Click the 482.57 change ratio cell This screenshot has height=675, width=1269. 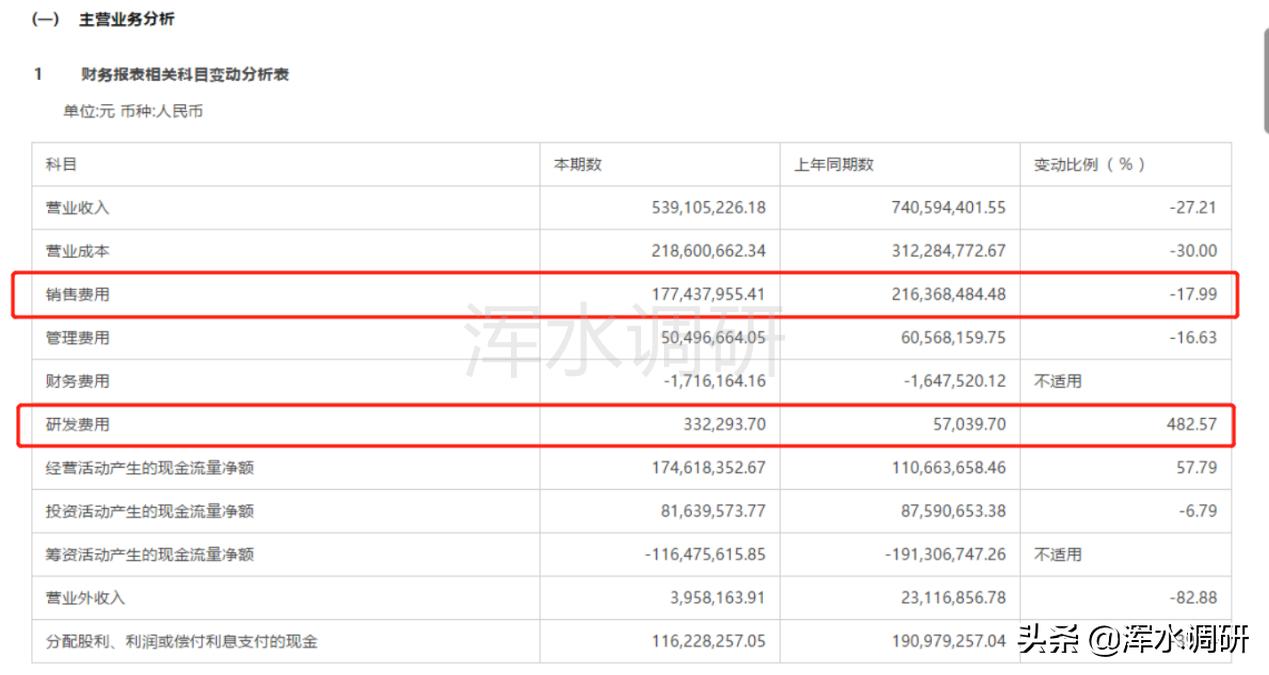pyautogui.click(x=1192, y=425)
